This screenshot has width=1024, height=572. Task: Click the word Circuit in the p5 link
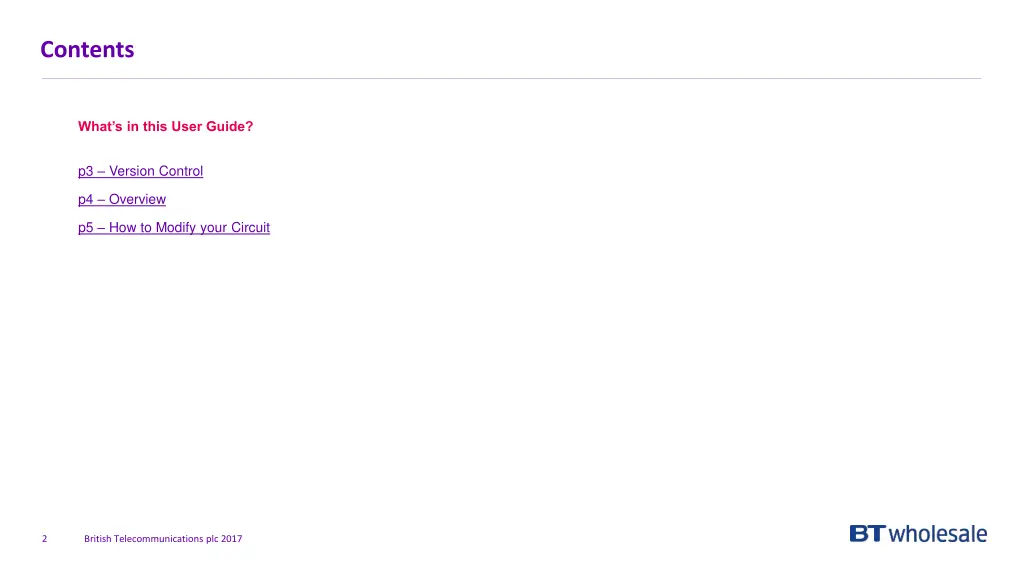250,227
